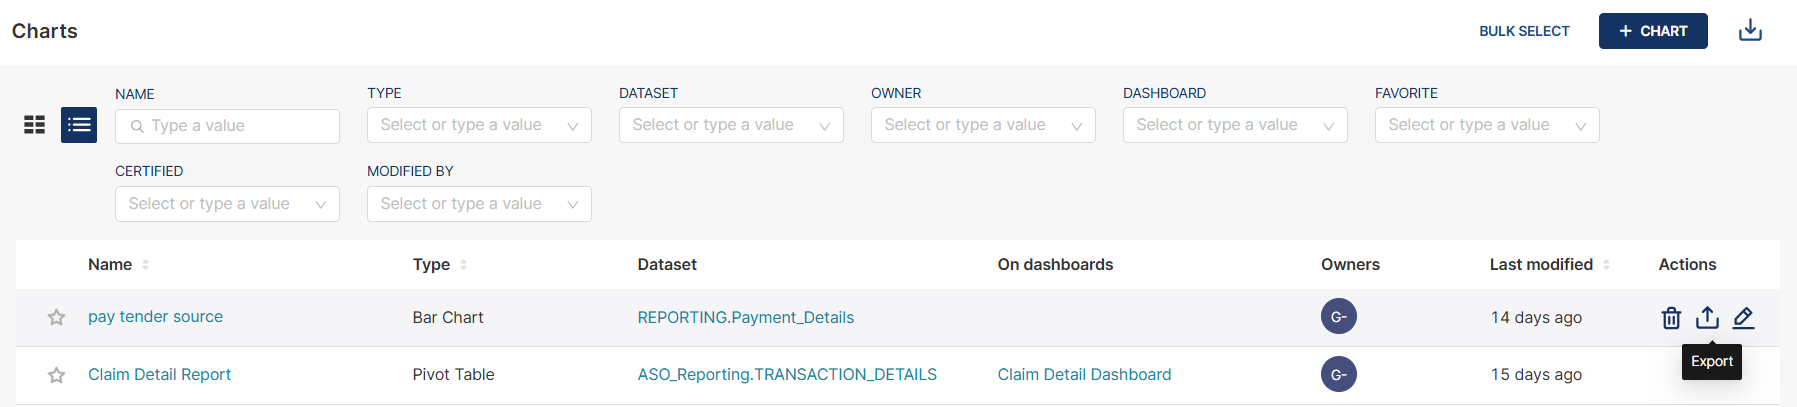
Task: Open the Claim Detail Dashboard link
Action: pyautogui.click(x=1084, y=375)
